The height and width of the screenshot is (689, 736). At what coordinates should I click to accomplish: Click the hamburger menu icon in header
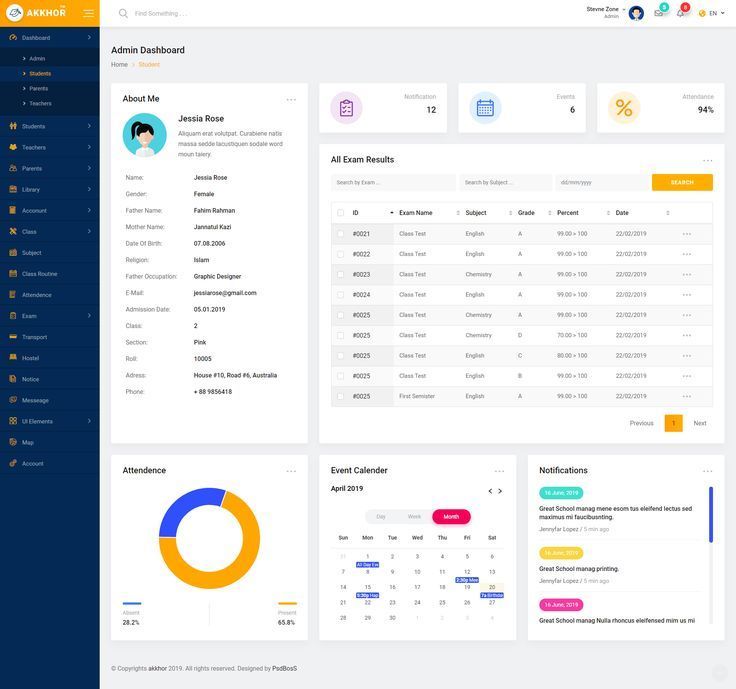[89, 13]
